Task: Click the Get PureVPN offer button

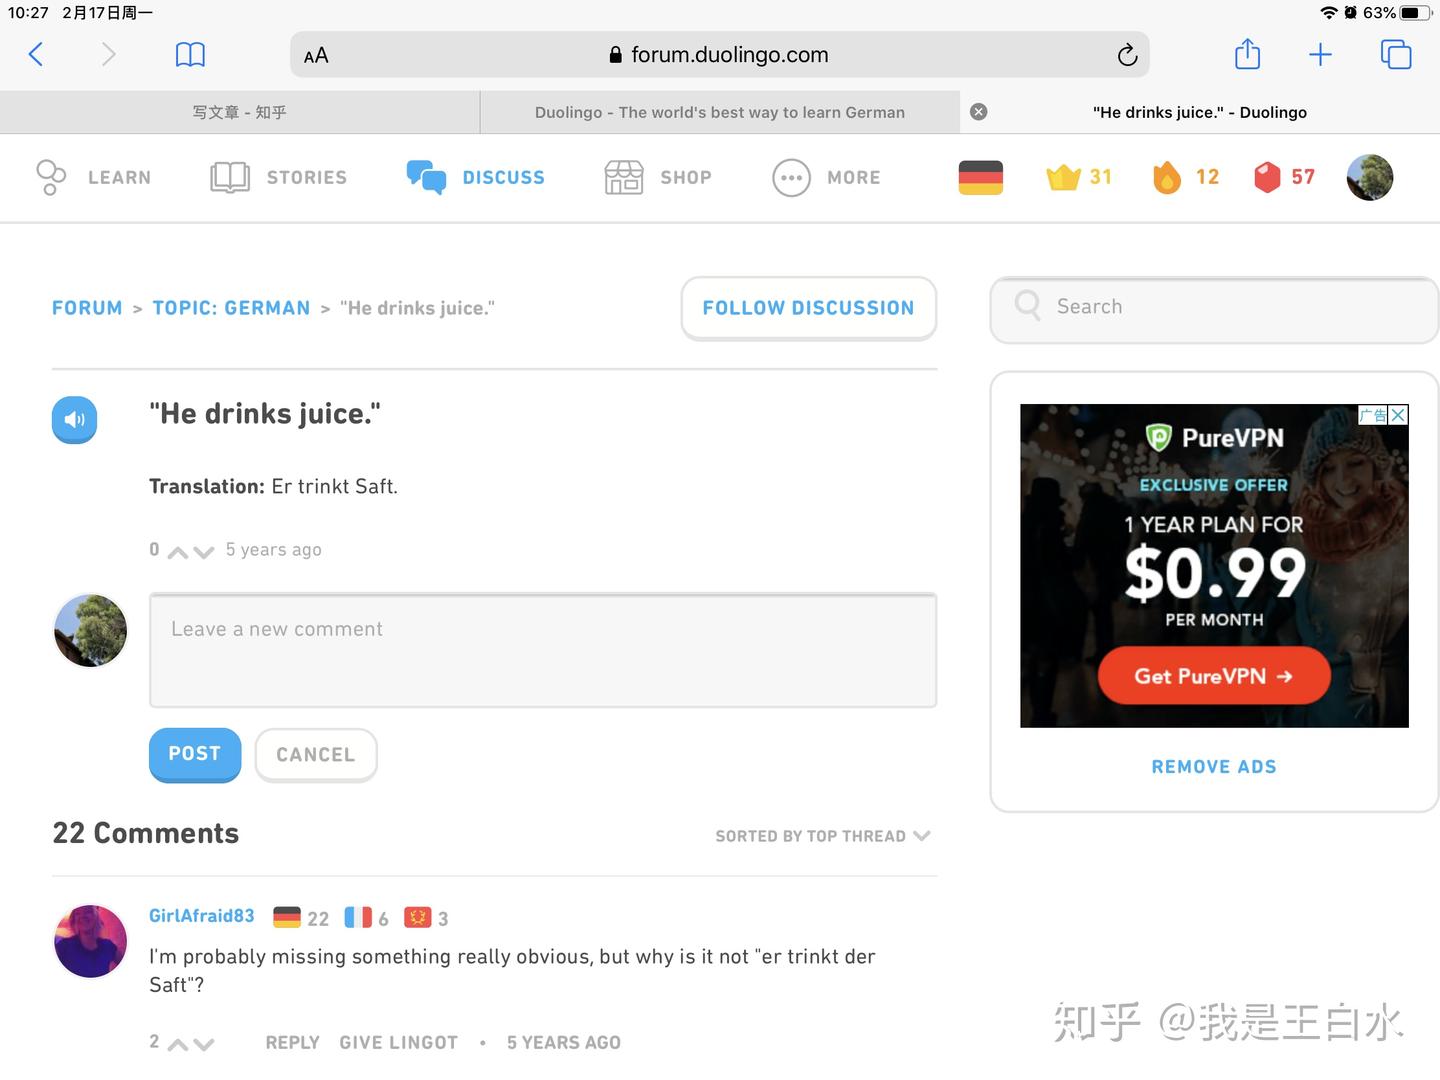Action: [1213, 676]
